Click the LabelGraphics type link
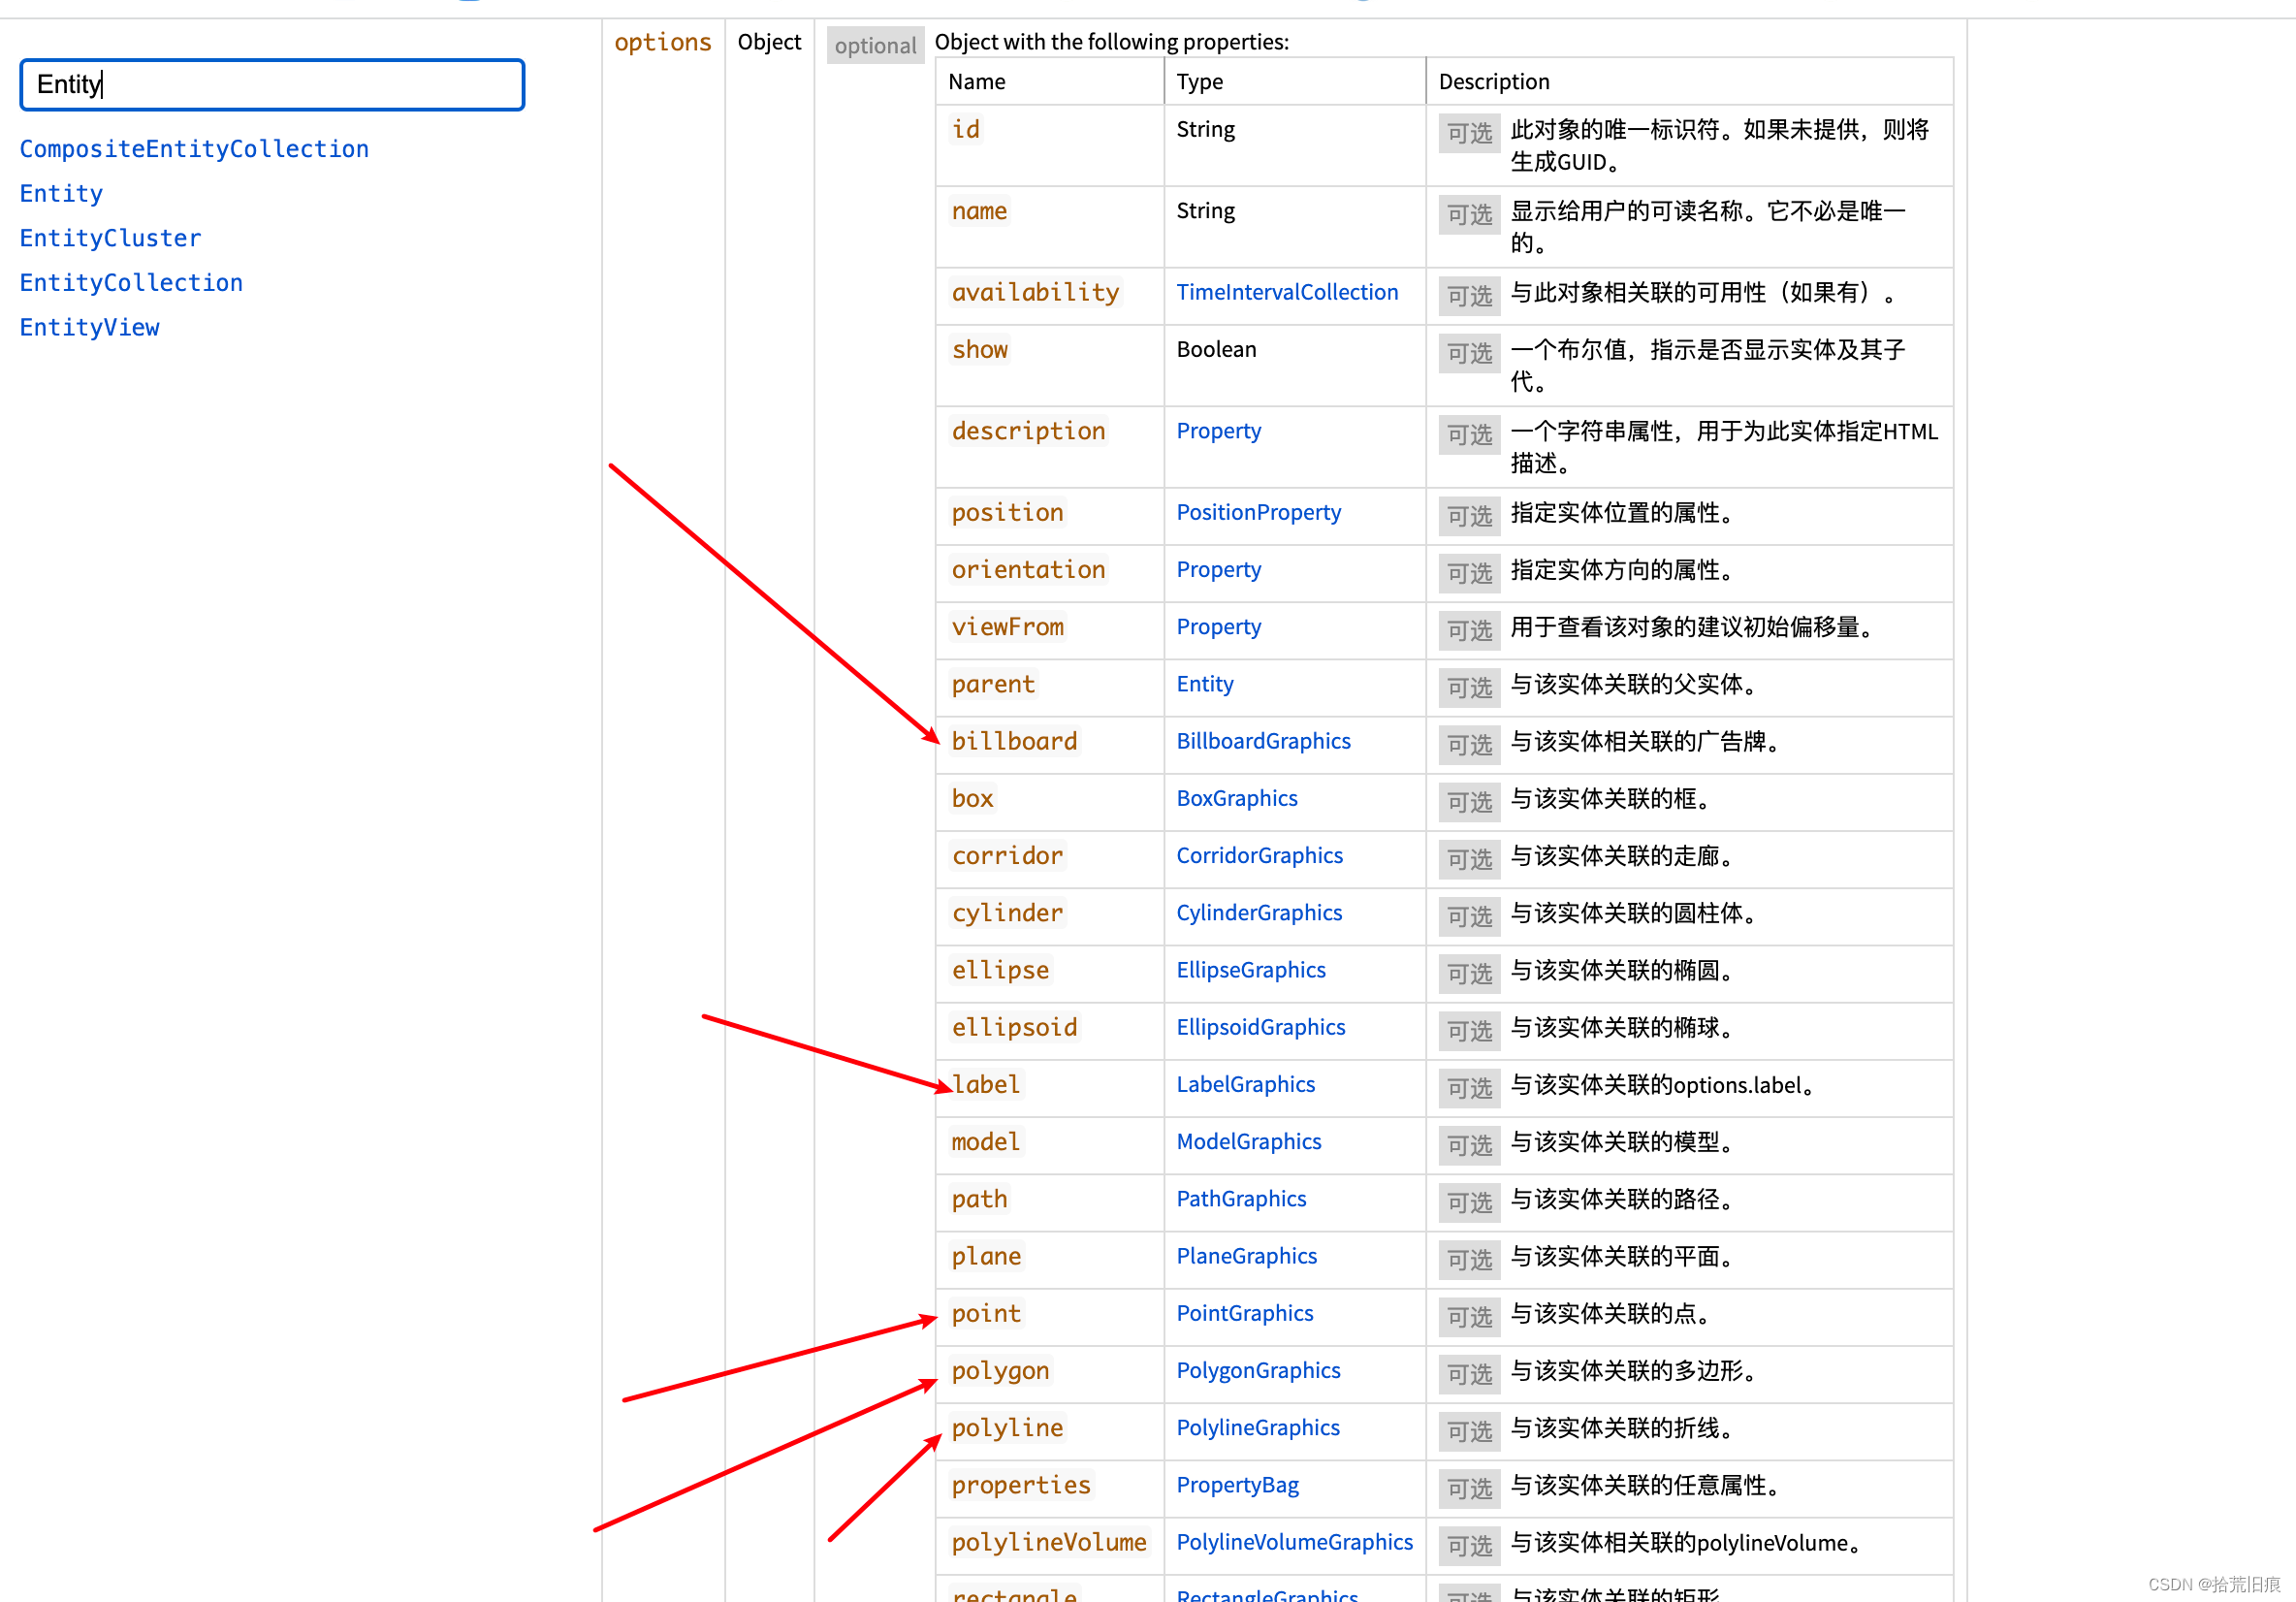 (x=1246, y=1084)
